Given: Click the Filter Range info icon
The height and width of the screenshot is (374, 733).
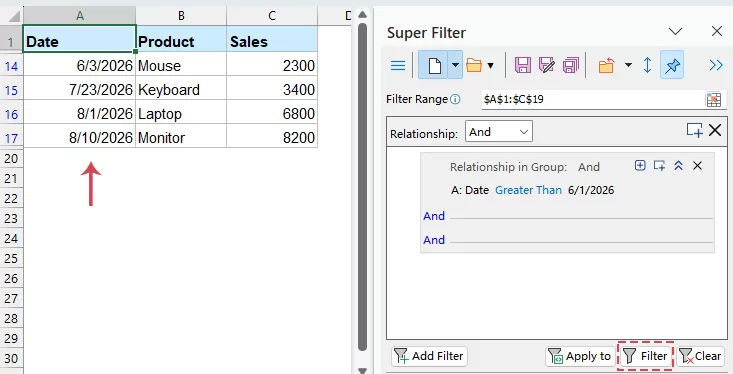Looking at the screenshot, I should click(x=455, y=99).
